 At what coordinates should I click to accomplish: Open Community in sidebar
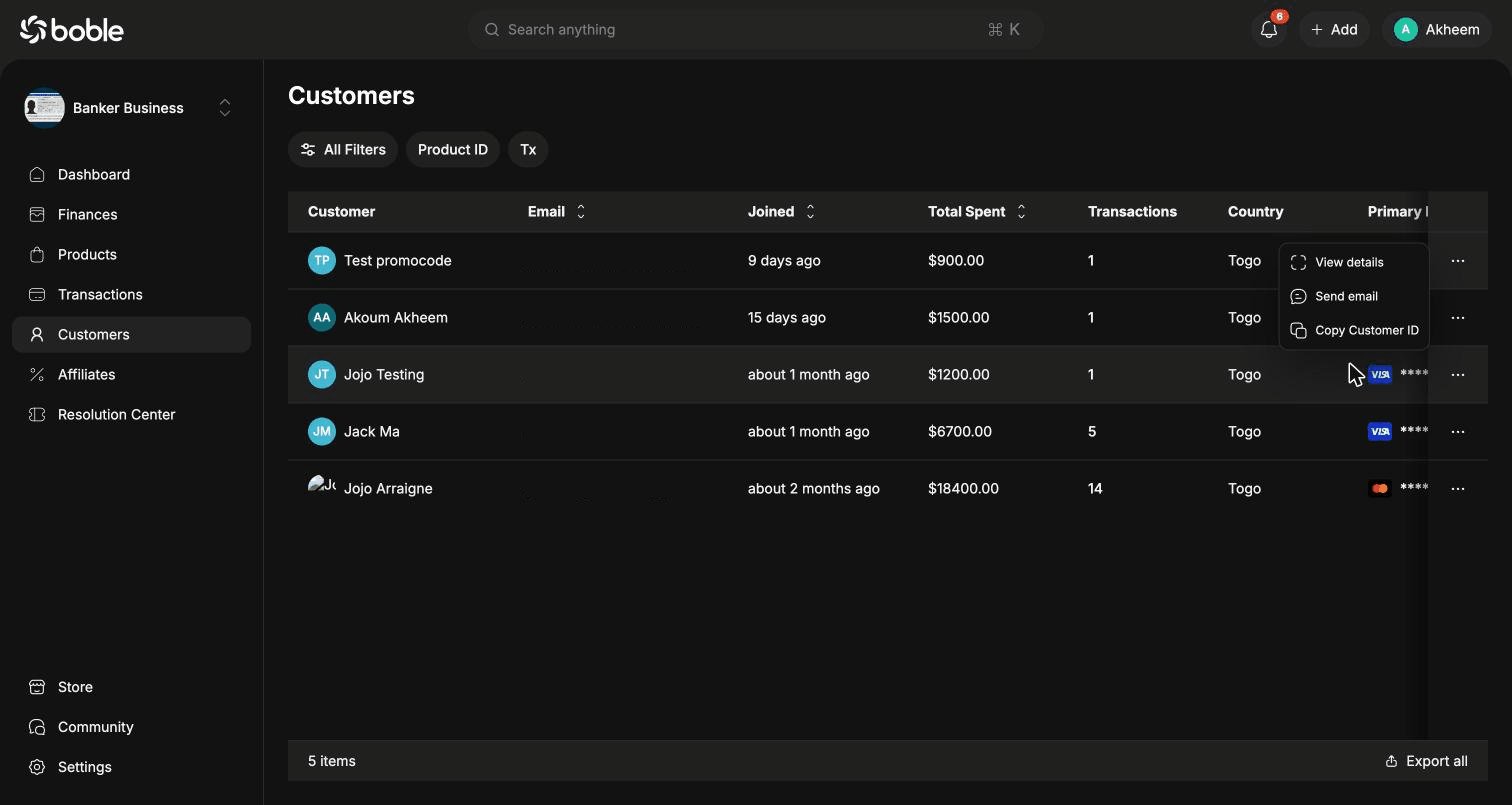click(131, 727)
